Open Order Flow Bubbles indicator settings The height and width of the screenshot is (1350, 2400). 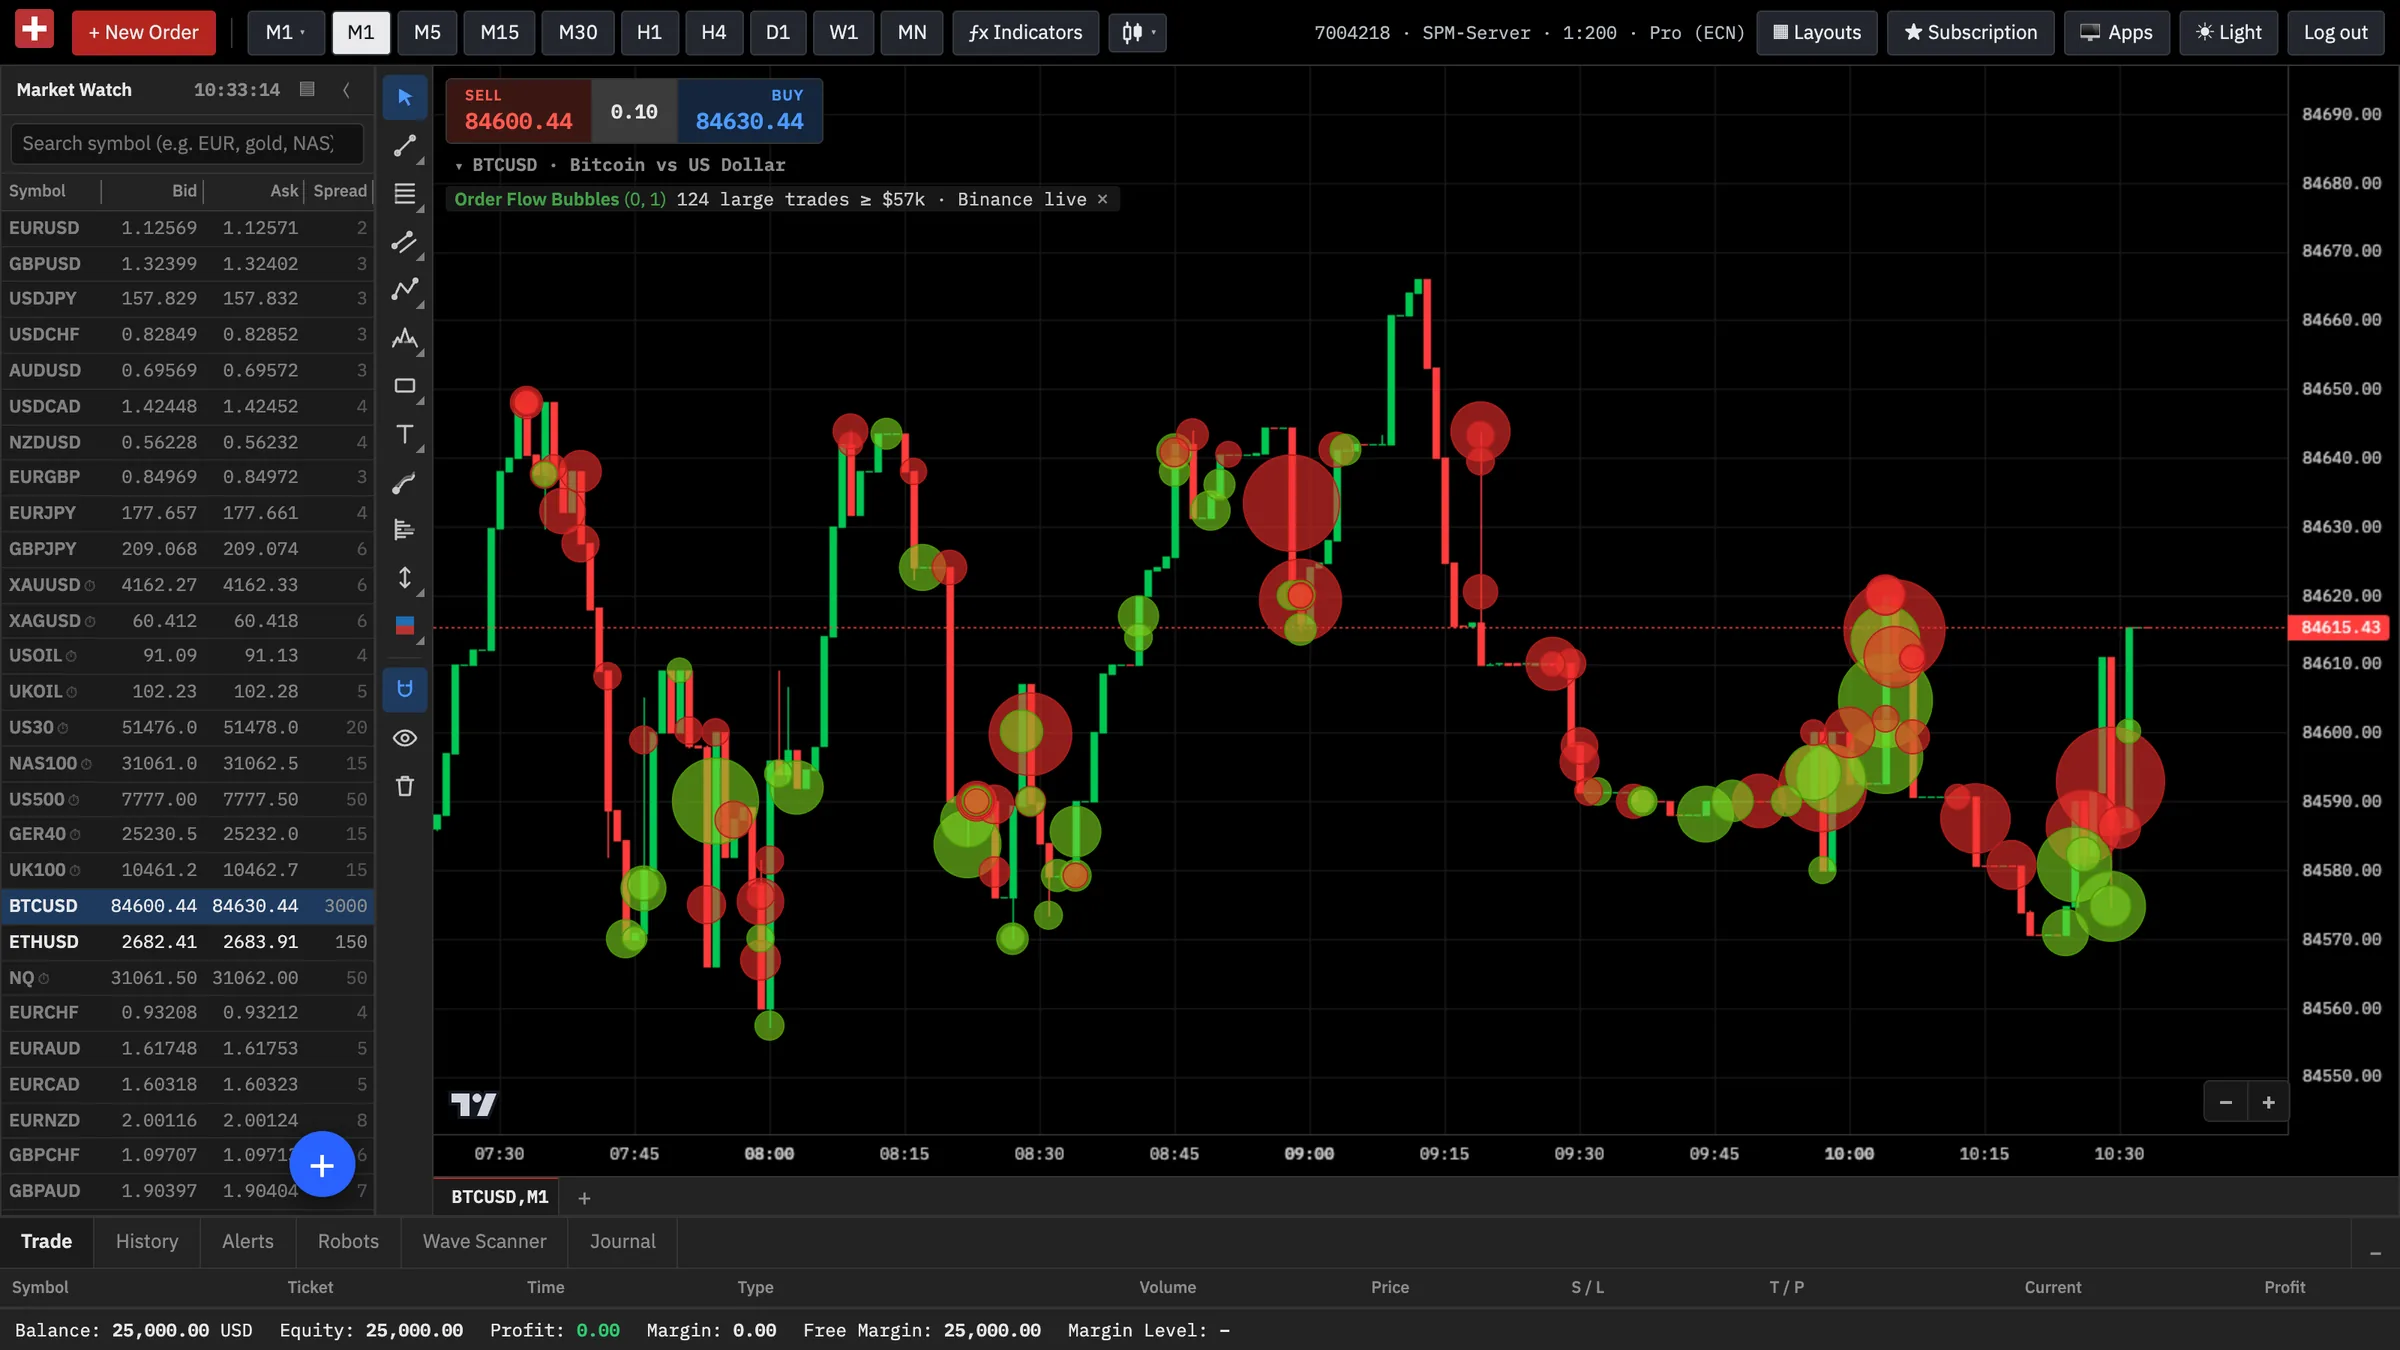tap(559, 199)
